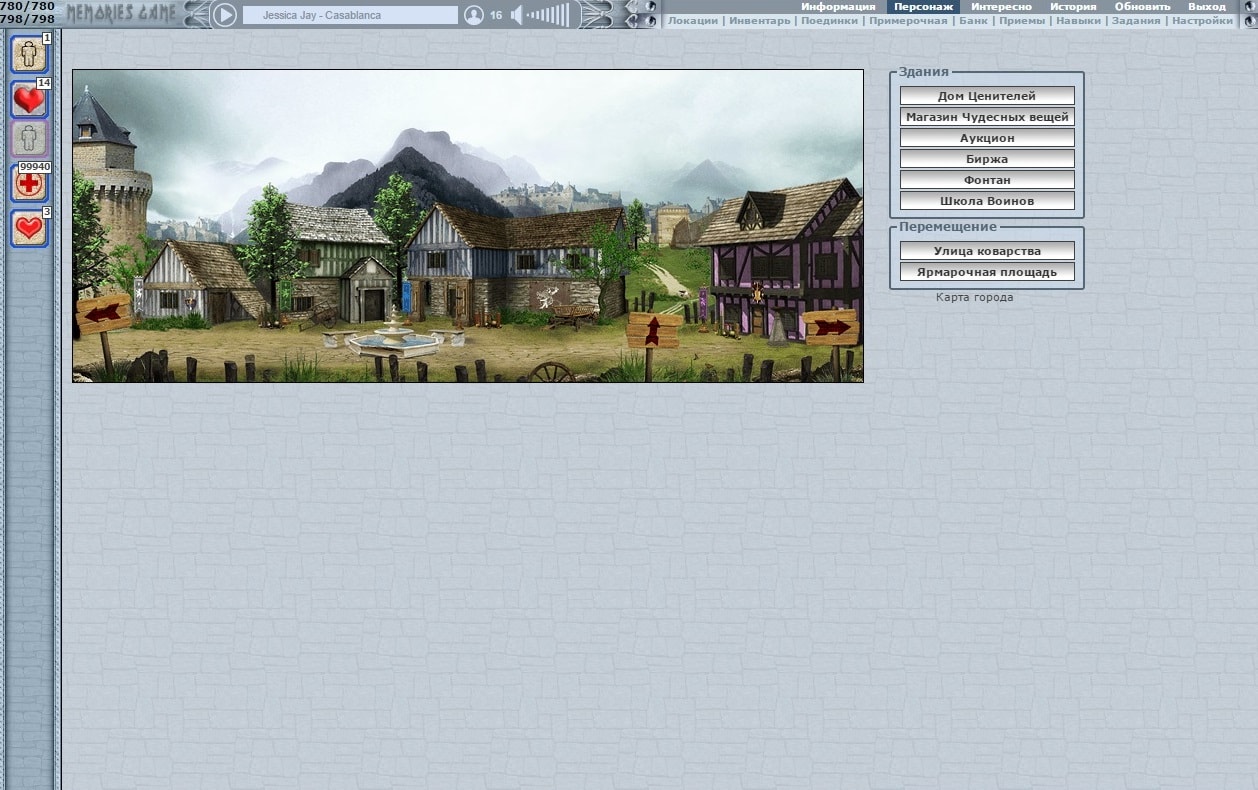Click the right arrow signpost in scene
Image resolution: width=1258 pixels, height=790 pixels.
[831, 327]
